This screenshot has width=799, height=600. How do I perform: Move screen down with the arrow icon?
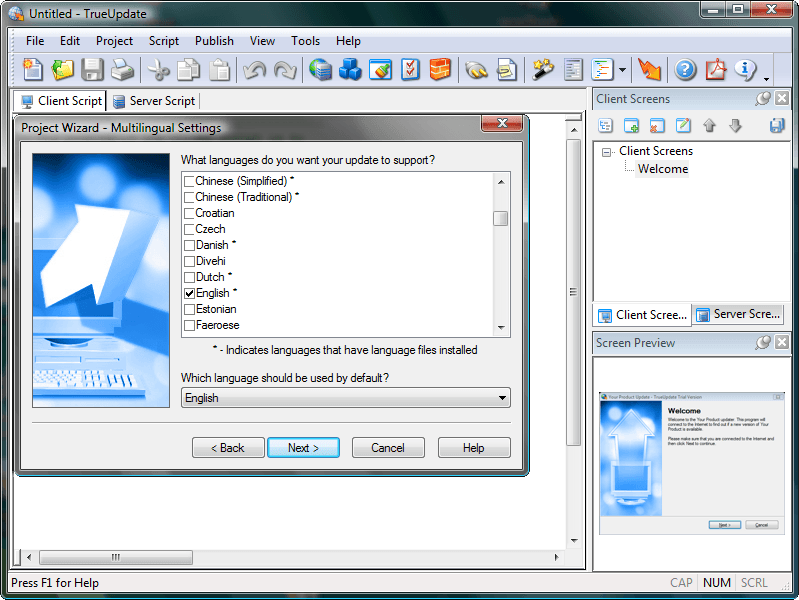735,125
